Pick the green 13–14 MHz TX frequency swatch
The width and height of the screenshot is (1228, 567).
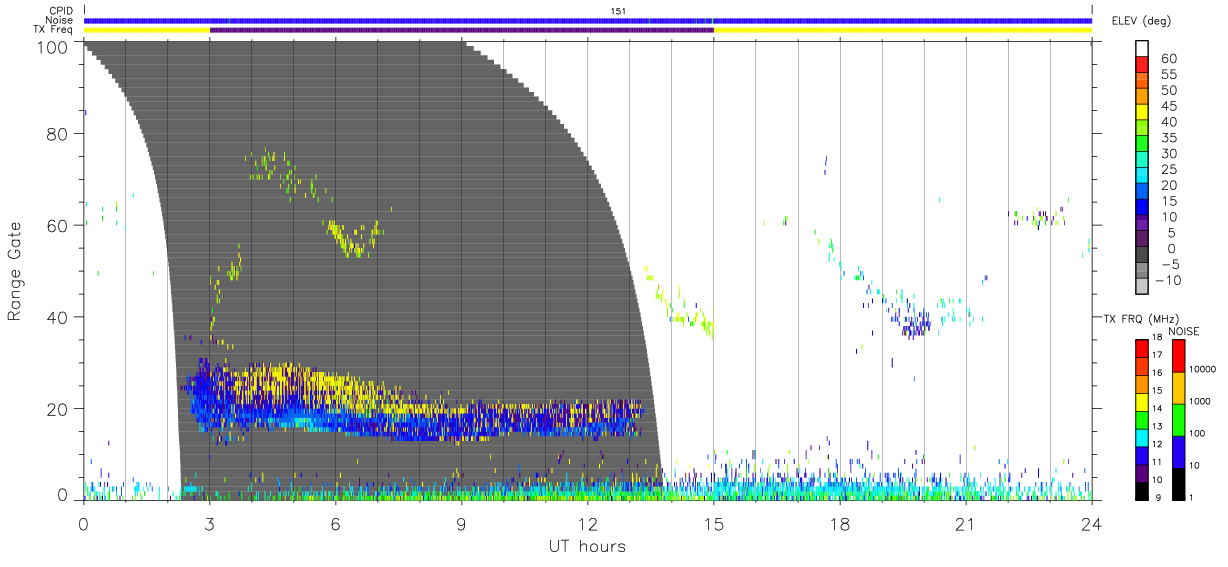[x=1141, y=419]
